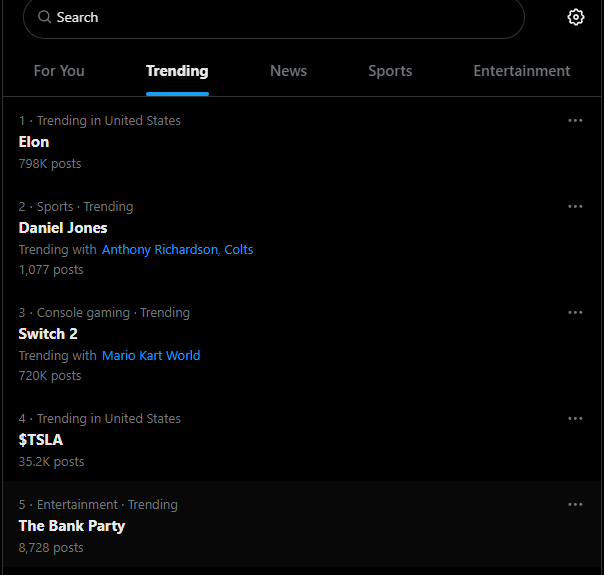Open the Entertainment tab

point(522,71)
